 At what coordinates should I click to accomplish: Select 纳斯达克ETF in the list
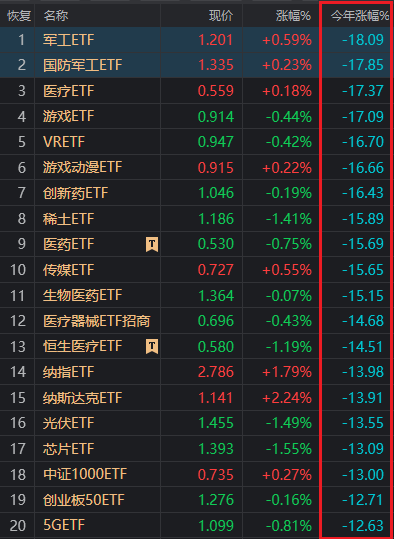click(x=197, y=397)
